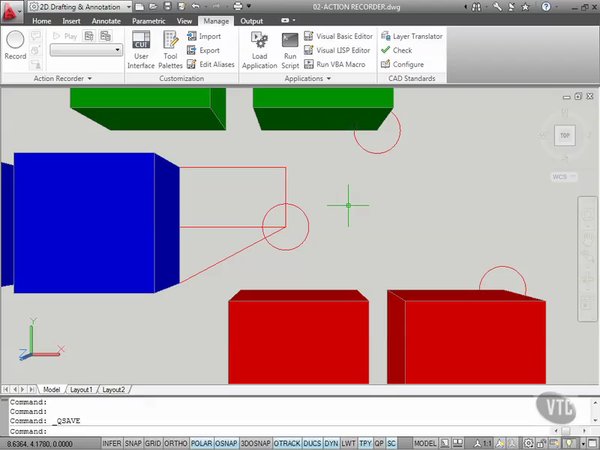The height and width of the screenshot is (450, 600).
Task: Open the status bar menu arrow
Action: (583, 444)
